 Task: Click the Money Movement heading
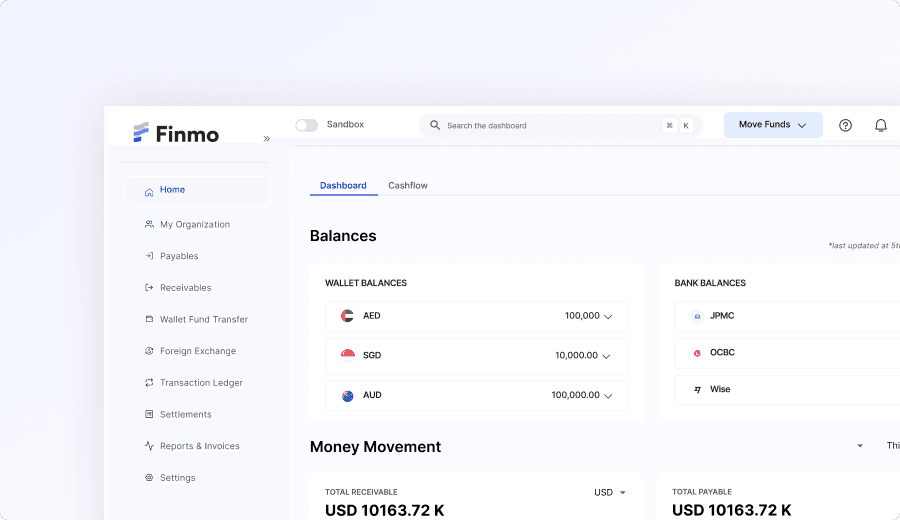(x=375, y=447)
